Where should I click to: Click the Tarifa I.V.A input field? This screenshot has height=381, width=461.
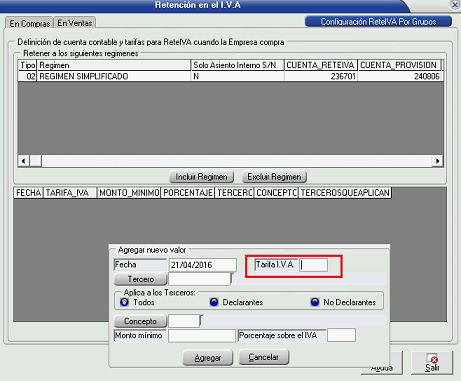(313, 265)
